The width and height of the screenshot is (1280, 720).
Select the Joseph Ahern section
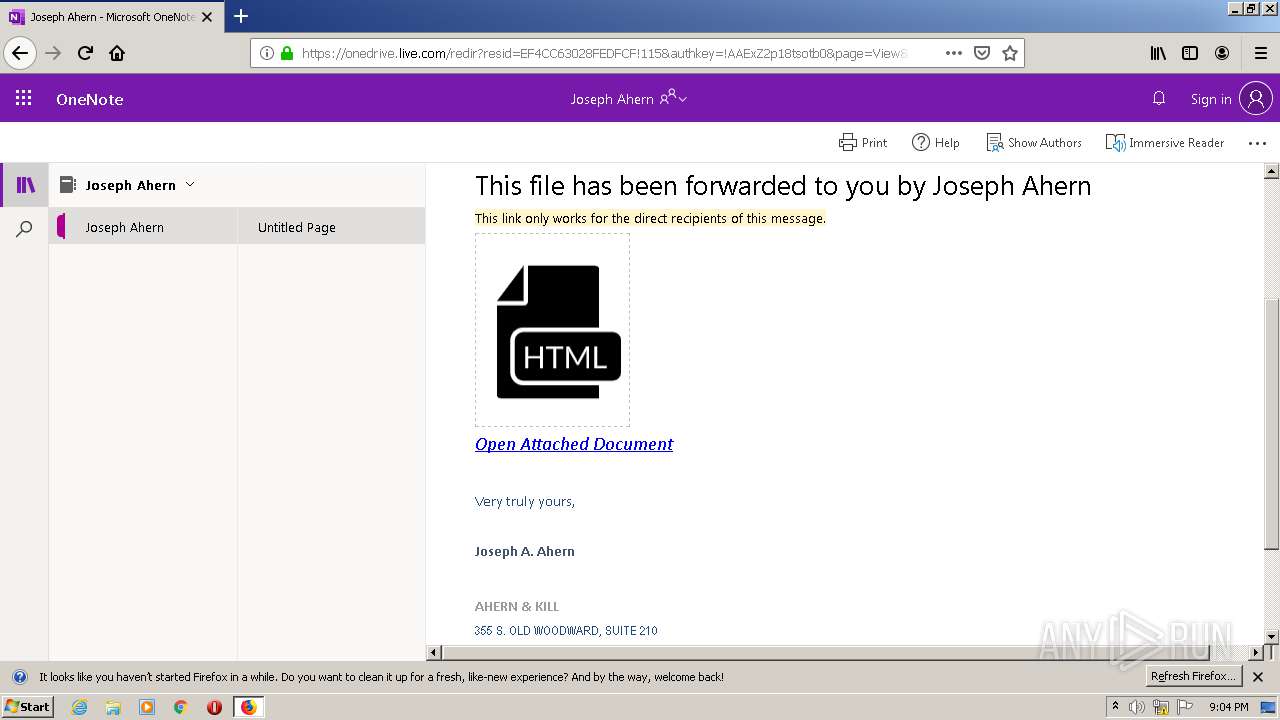tap(143, 227)
